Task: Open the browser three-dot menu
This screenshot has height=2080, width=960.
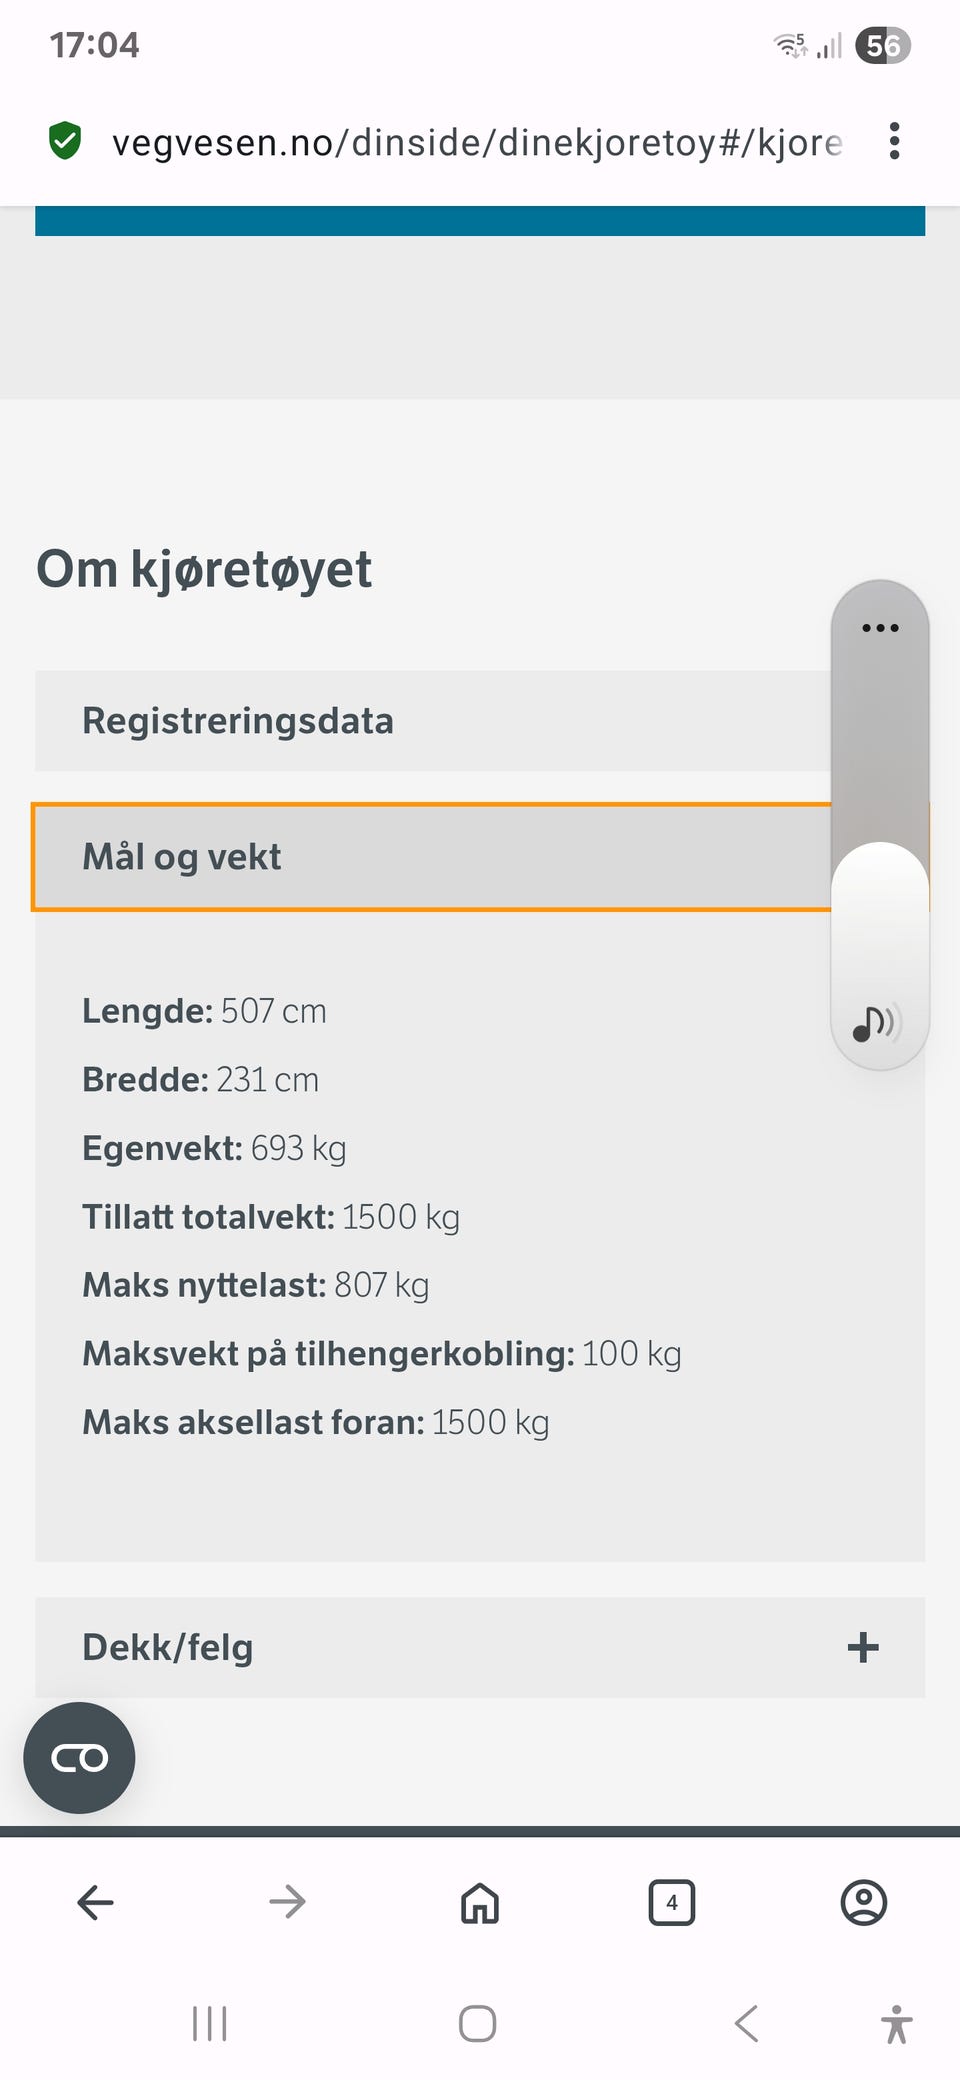Action: tap(894, 141)
